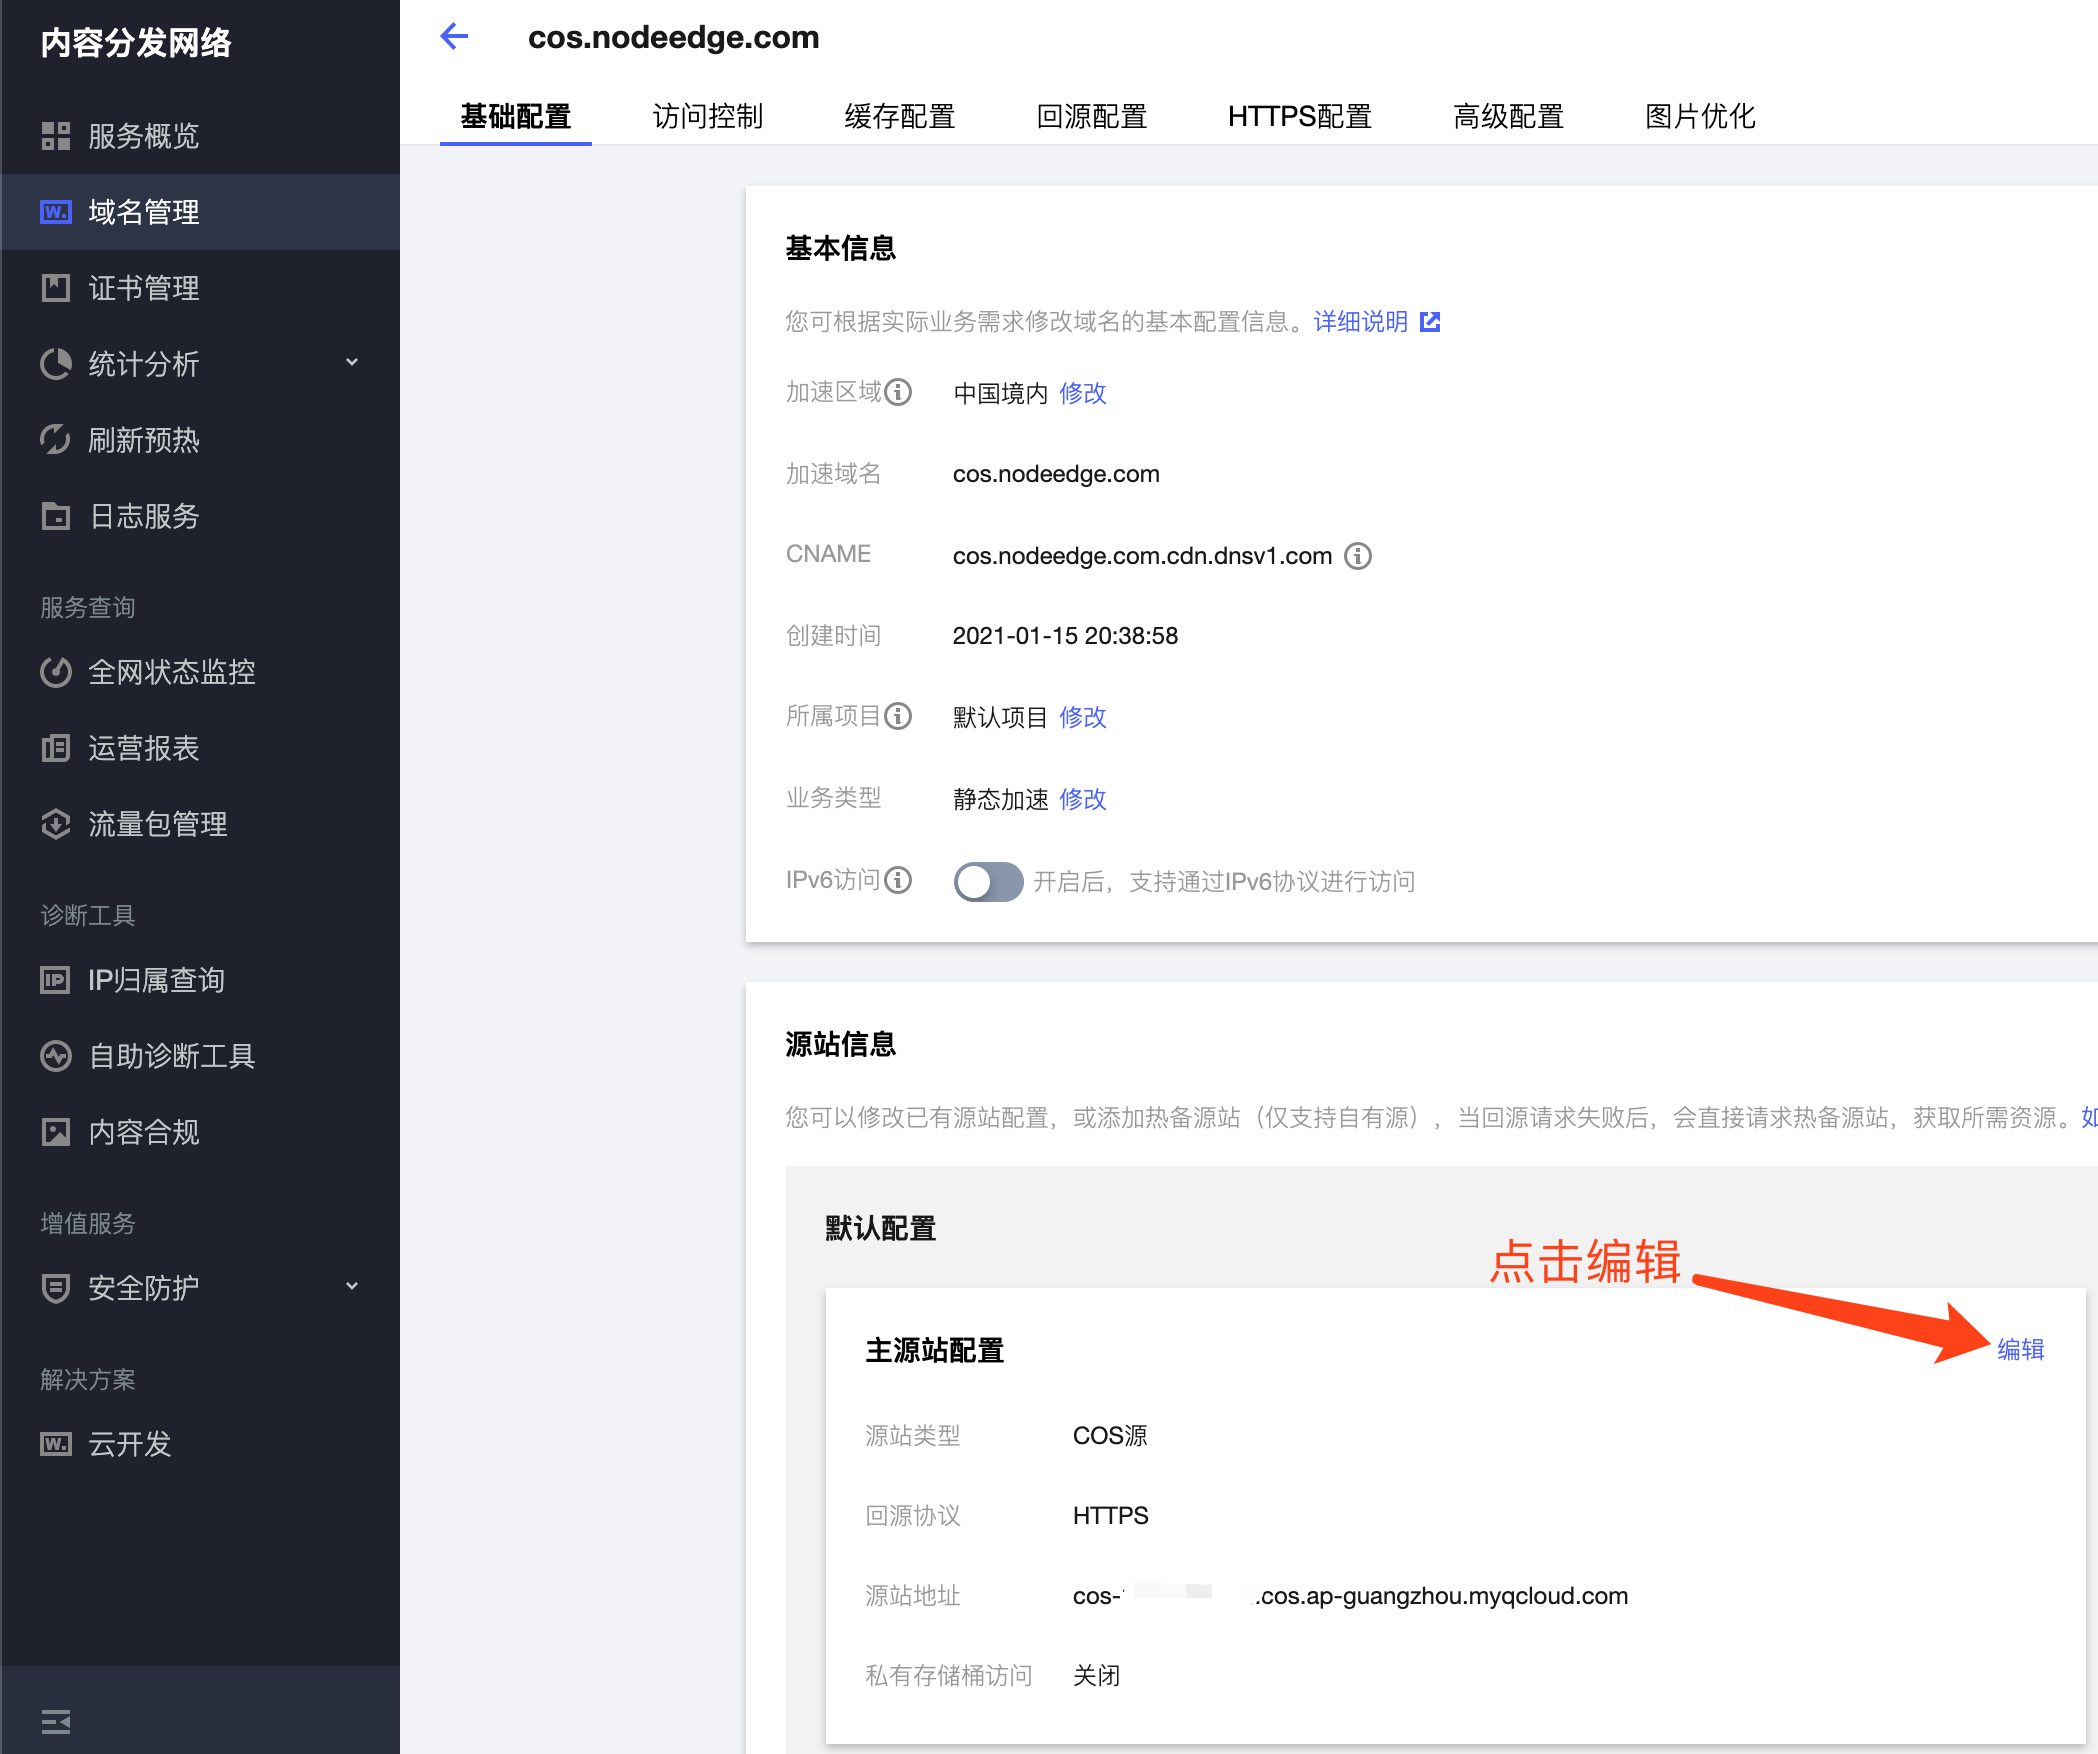Click 修改 next to 静态加速

1083,800
